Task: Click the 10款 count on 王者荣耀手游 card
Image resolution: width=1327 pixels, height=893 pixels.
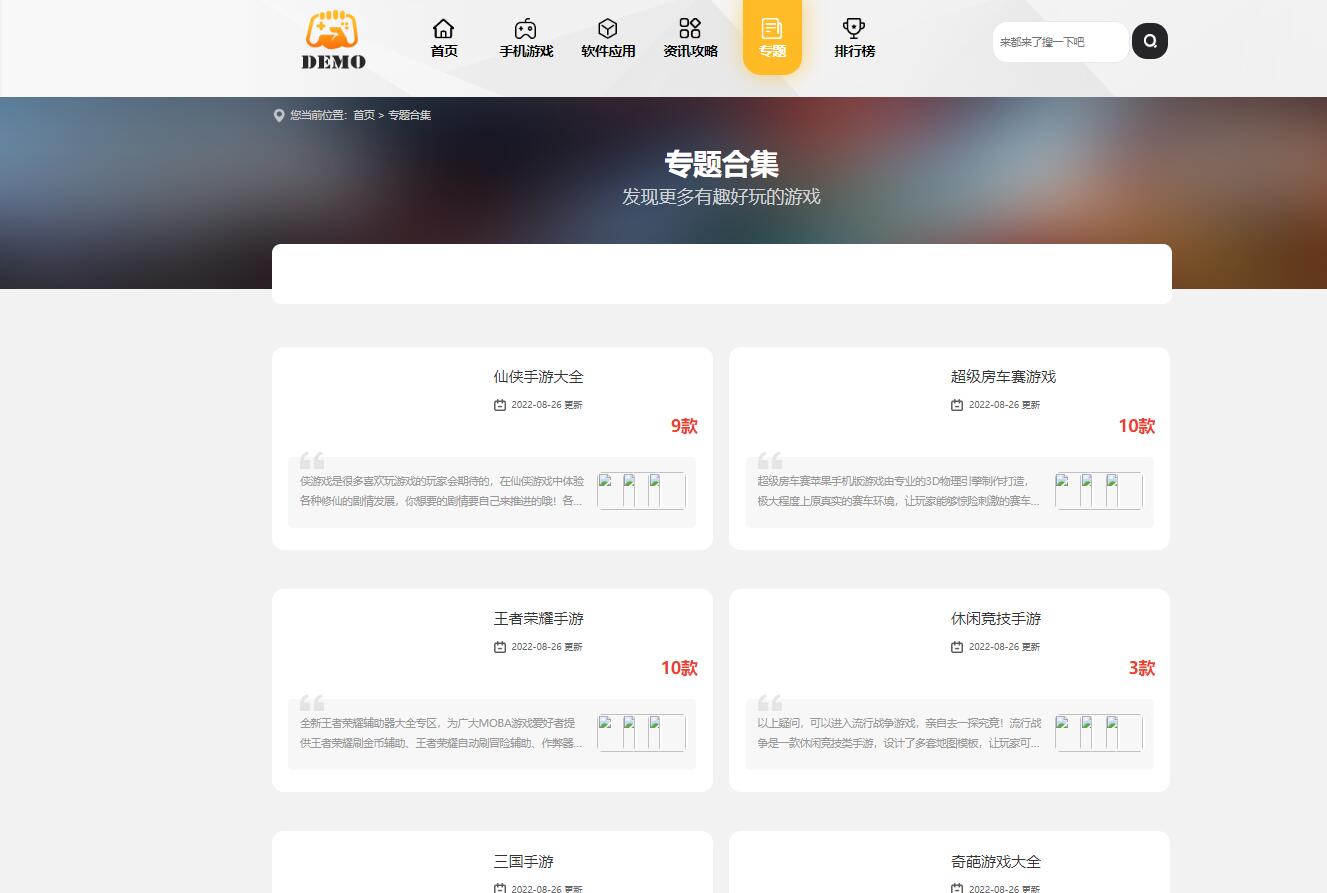Action: click(680, 668)
